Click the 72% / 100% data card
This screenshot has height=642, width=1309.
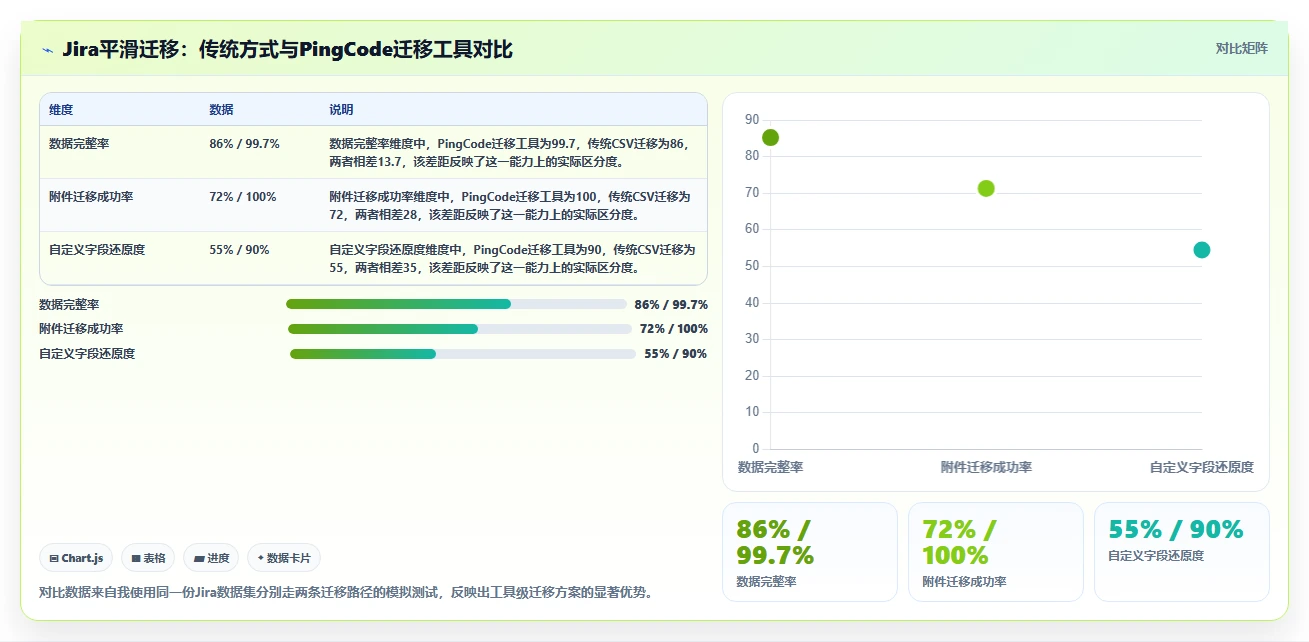tap(996, 552)
